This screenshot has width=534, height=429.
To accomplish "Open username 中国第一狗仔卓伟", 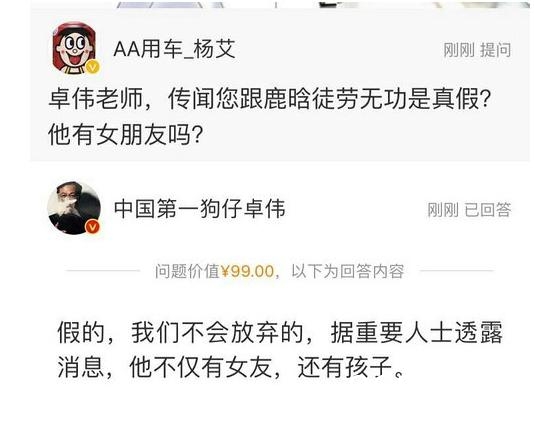I will tap(200, 209).
